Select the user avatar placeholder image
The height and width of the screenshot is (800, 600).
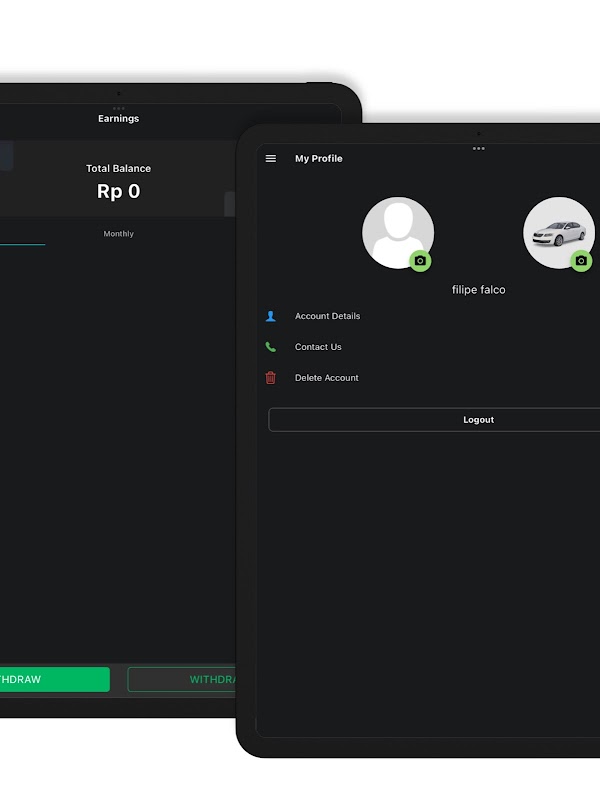click(x=398, y=233)
